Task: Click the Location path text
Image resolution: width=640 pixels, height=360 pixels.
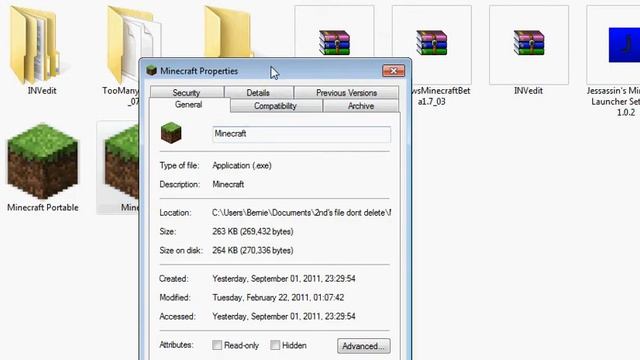Action: pos(302,213)
